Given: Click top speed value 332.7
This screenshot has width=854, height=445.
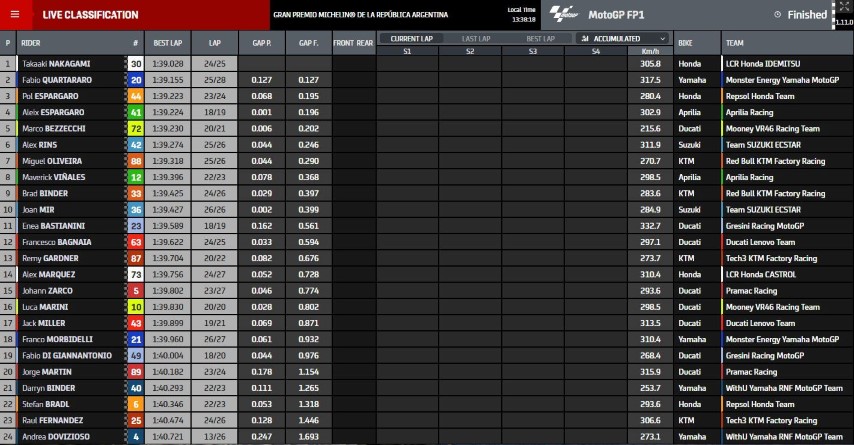Looking at the screenshot, I should point(650,226).
